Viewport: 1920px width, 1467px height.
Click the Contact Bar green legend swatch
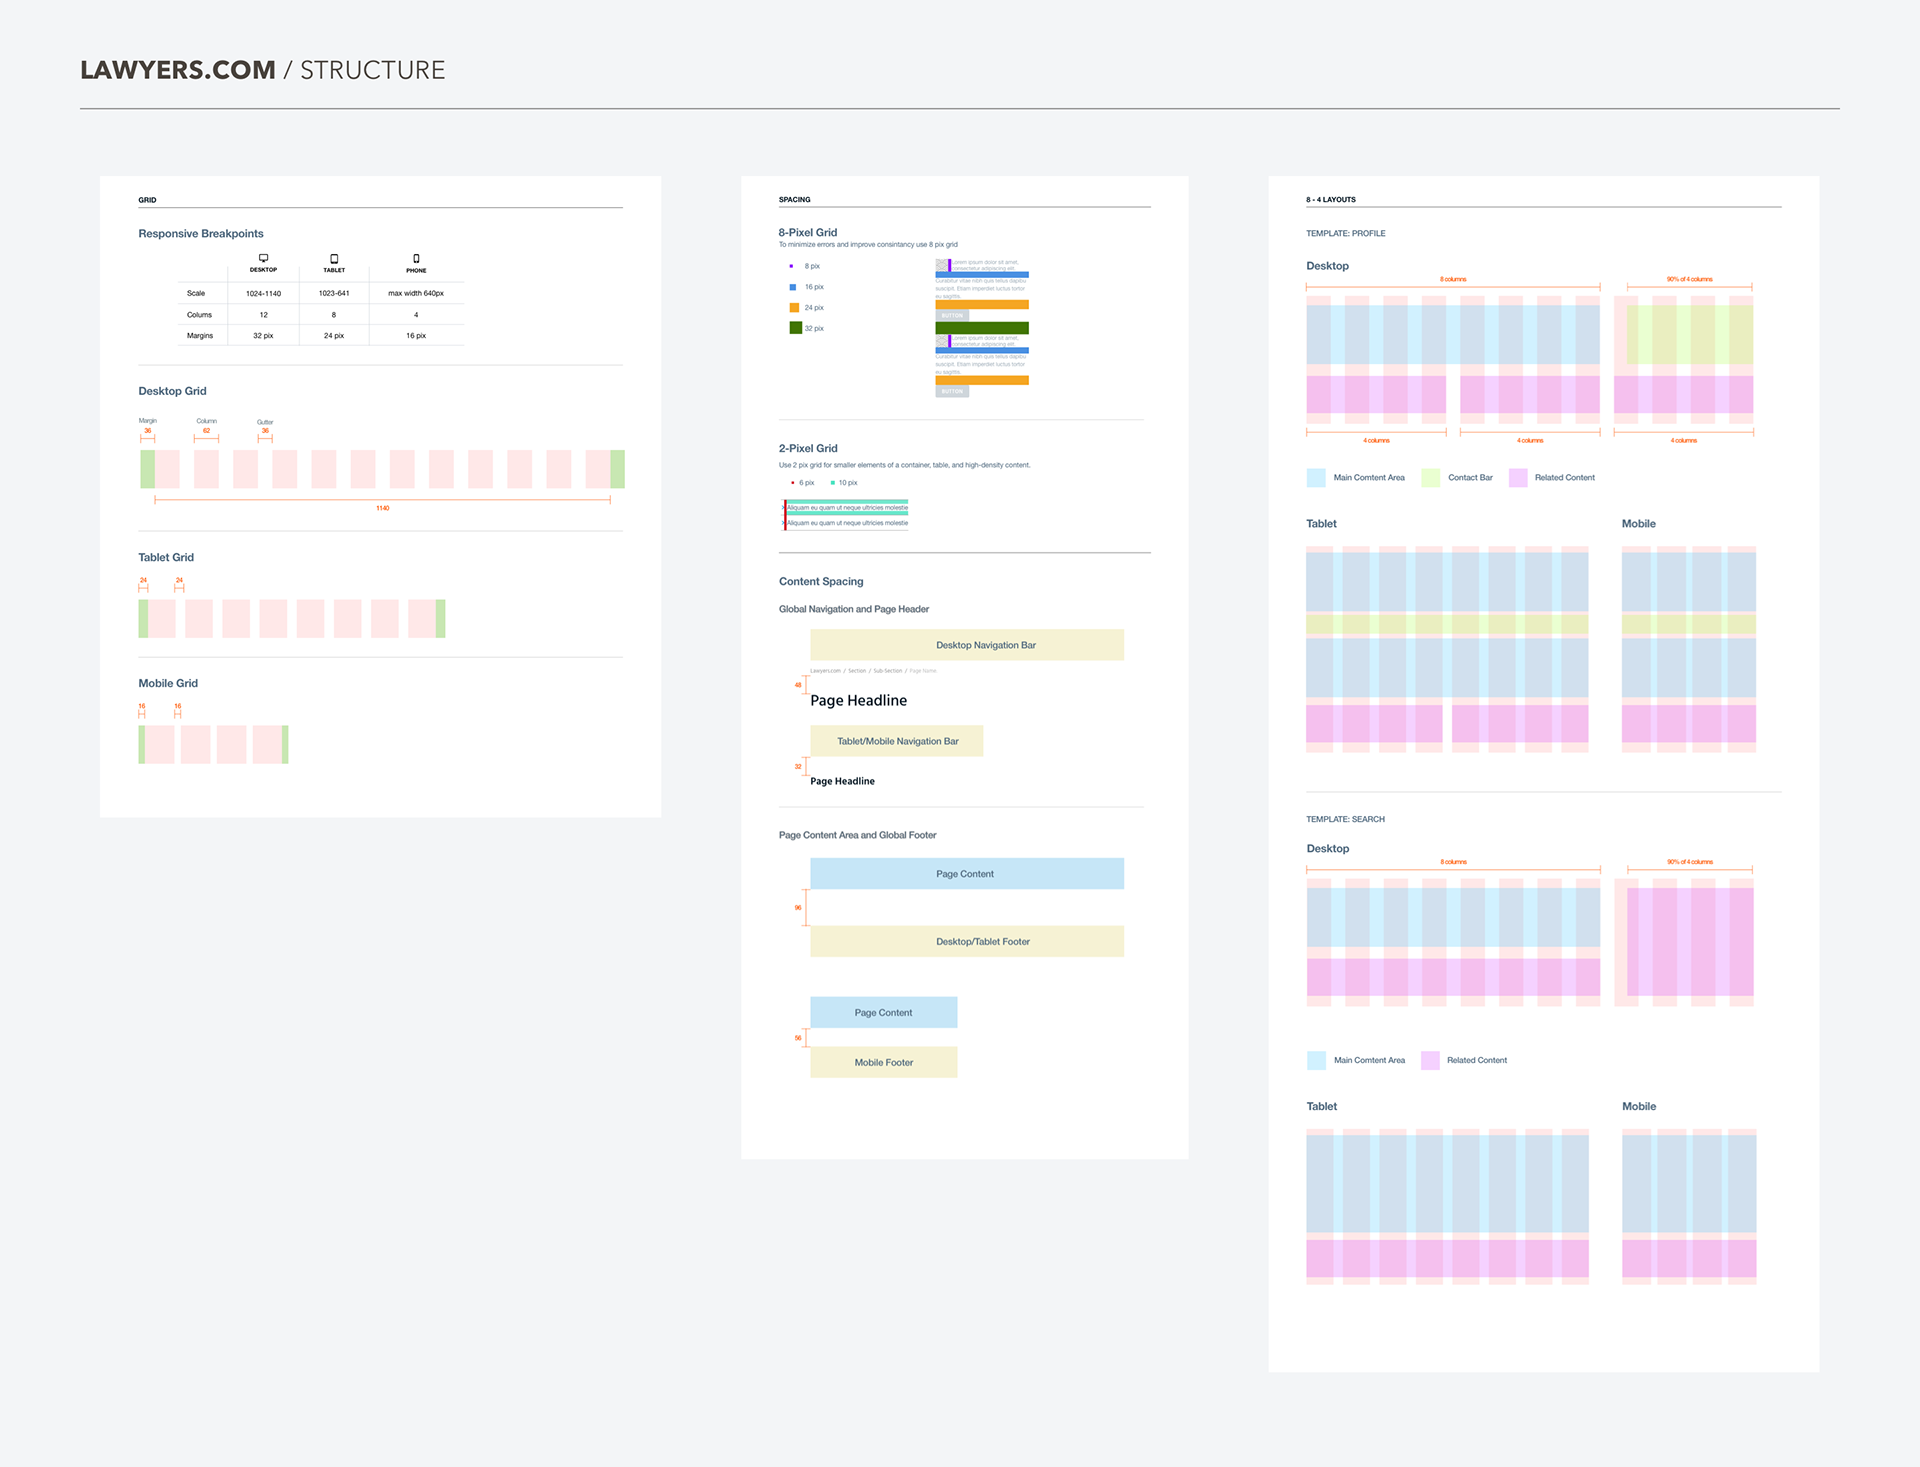tap(1430, 478)
